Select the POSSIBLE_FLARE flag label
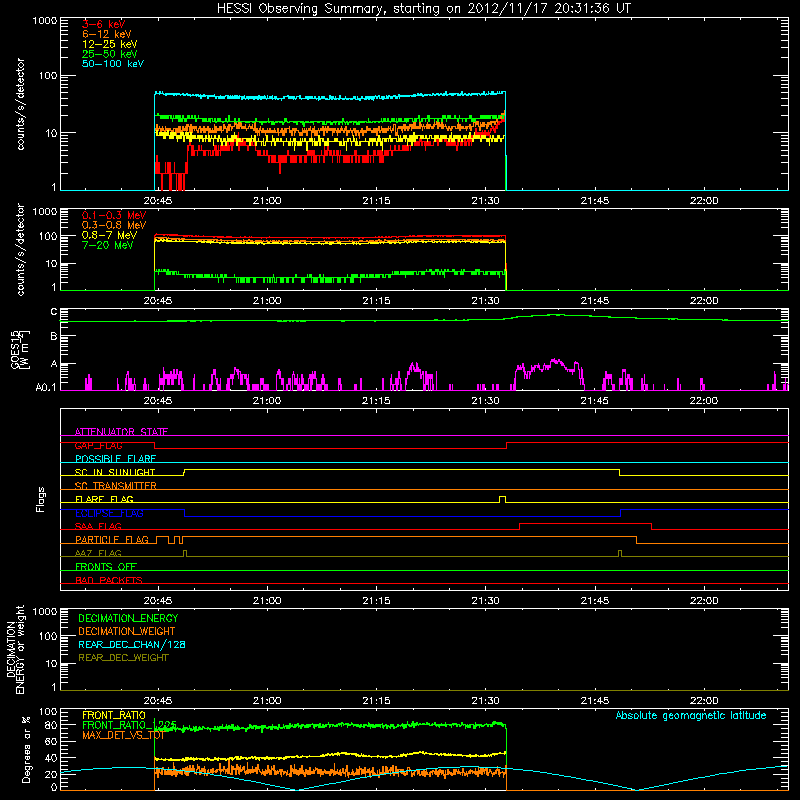The width and height of the screenshot is (800, 800). tap(115, 459)
